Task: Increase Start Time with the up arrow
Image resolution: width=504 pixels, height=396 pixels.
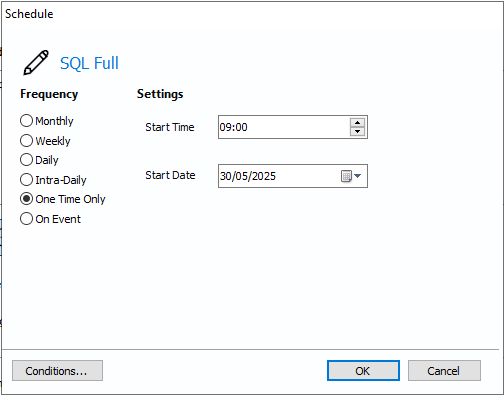Action: [x=357, y=122]
